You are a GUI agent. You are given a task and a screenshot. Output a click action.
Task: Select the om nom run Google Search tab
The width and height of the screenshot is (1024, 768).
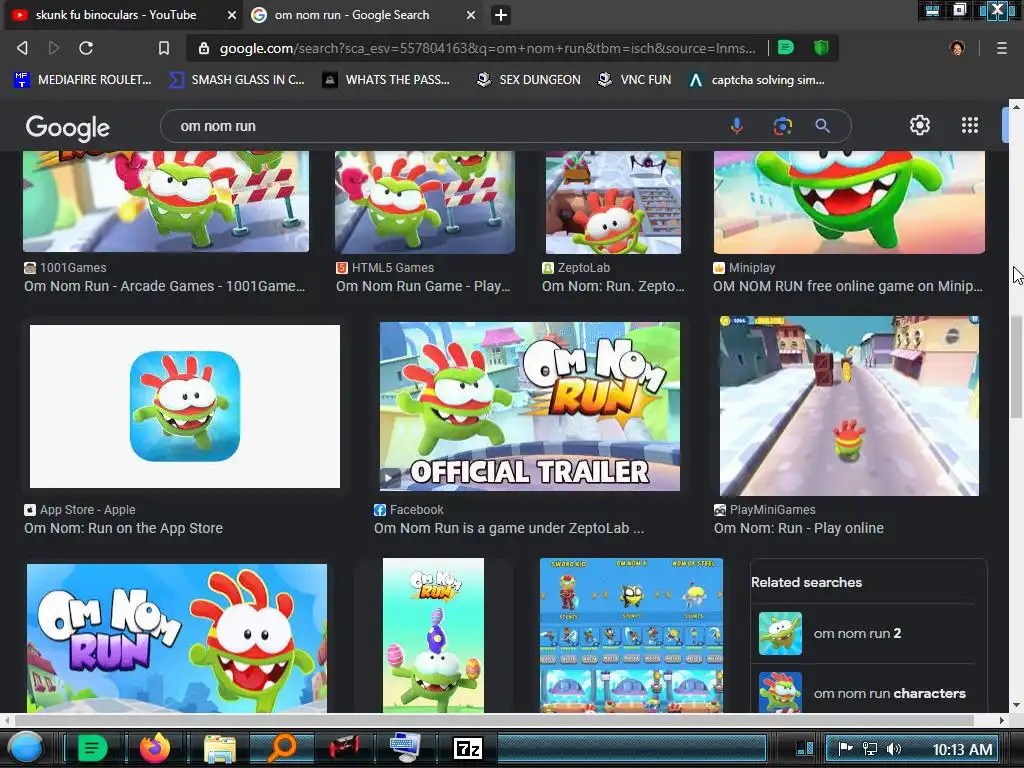click(x=351, y=15)
